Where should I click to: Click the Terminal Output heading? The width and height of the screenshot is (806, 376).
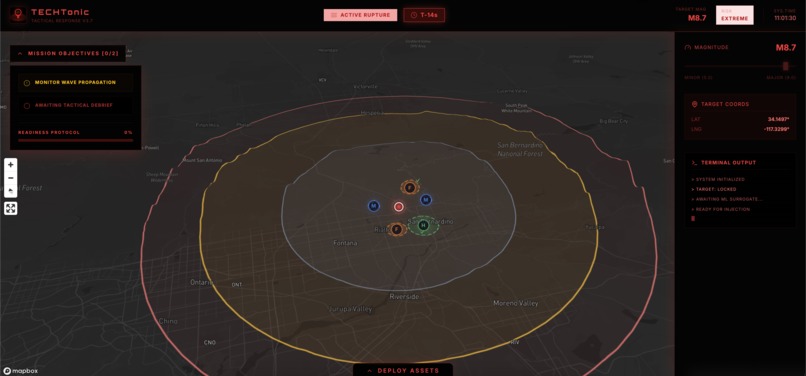coord(729,163)
